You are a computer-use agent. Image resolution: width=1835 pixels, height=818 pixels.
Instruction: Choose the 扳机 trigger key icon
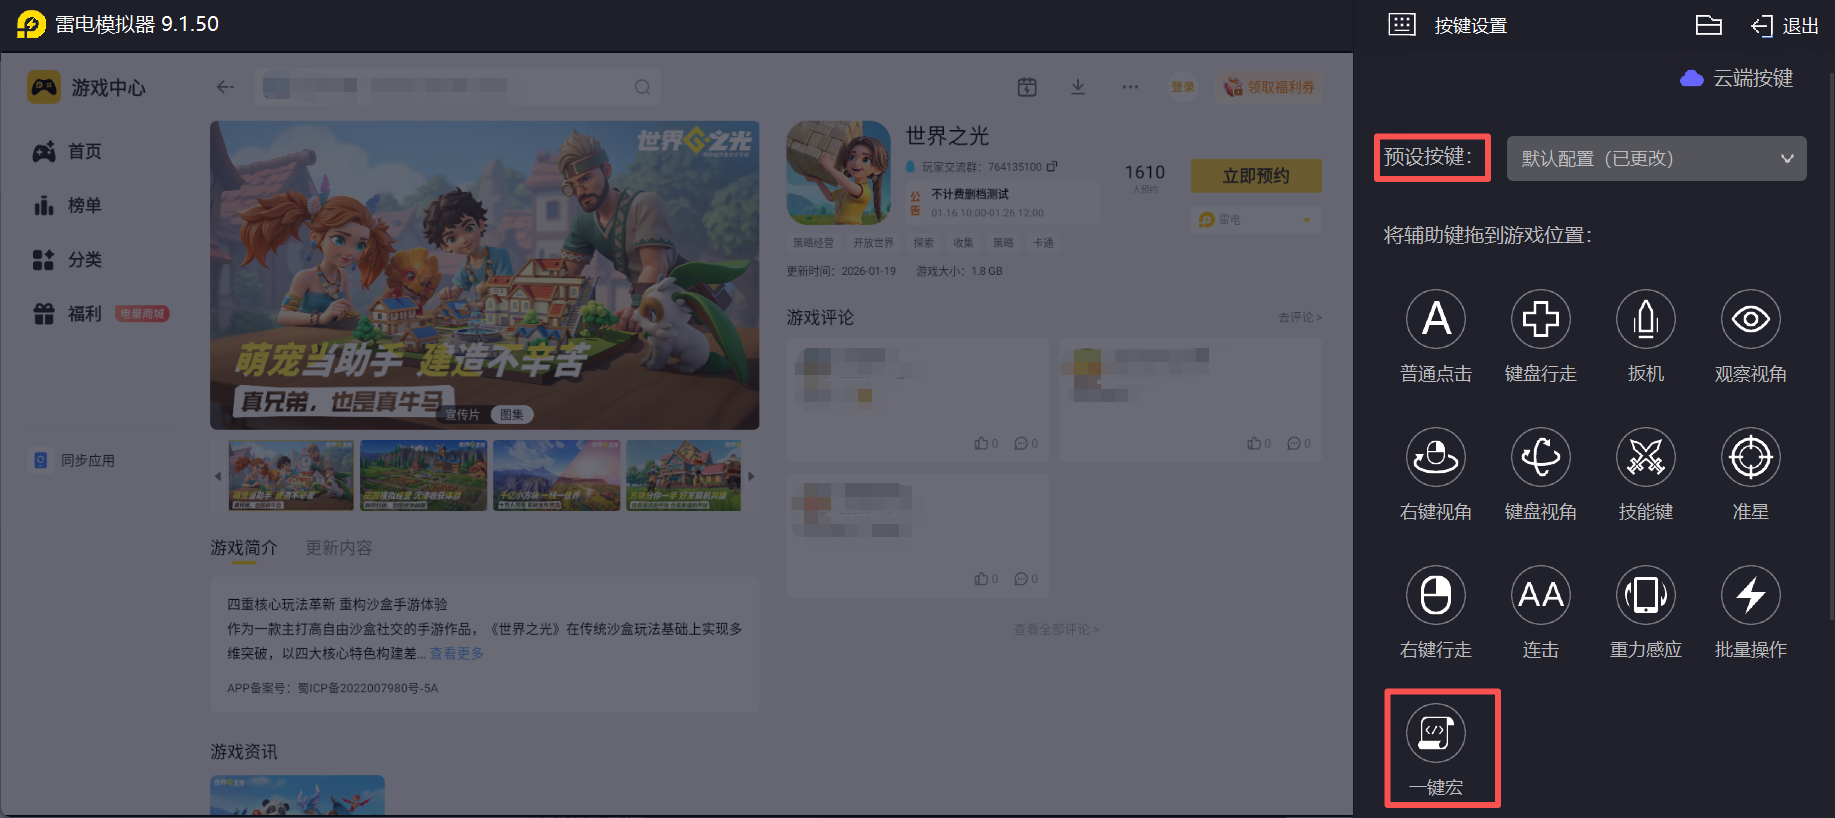coord(1646,319)
